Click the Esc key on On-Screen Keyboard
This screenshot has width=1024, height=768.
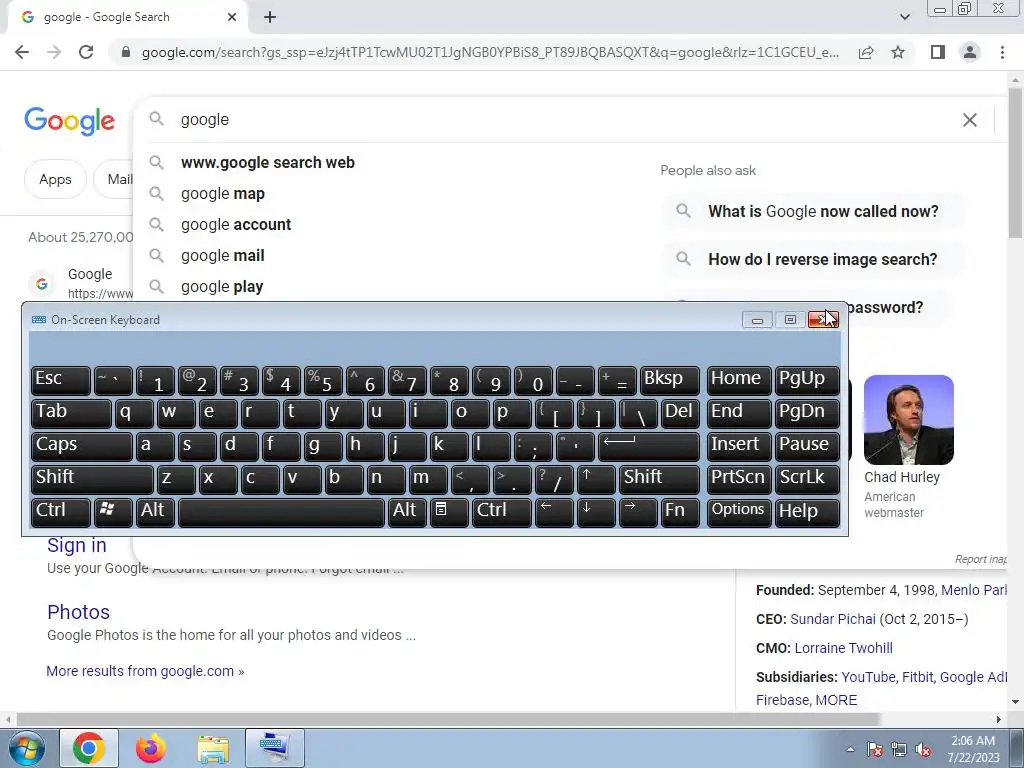pyautogui.click(x=60, y=380)
